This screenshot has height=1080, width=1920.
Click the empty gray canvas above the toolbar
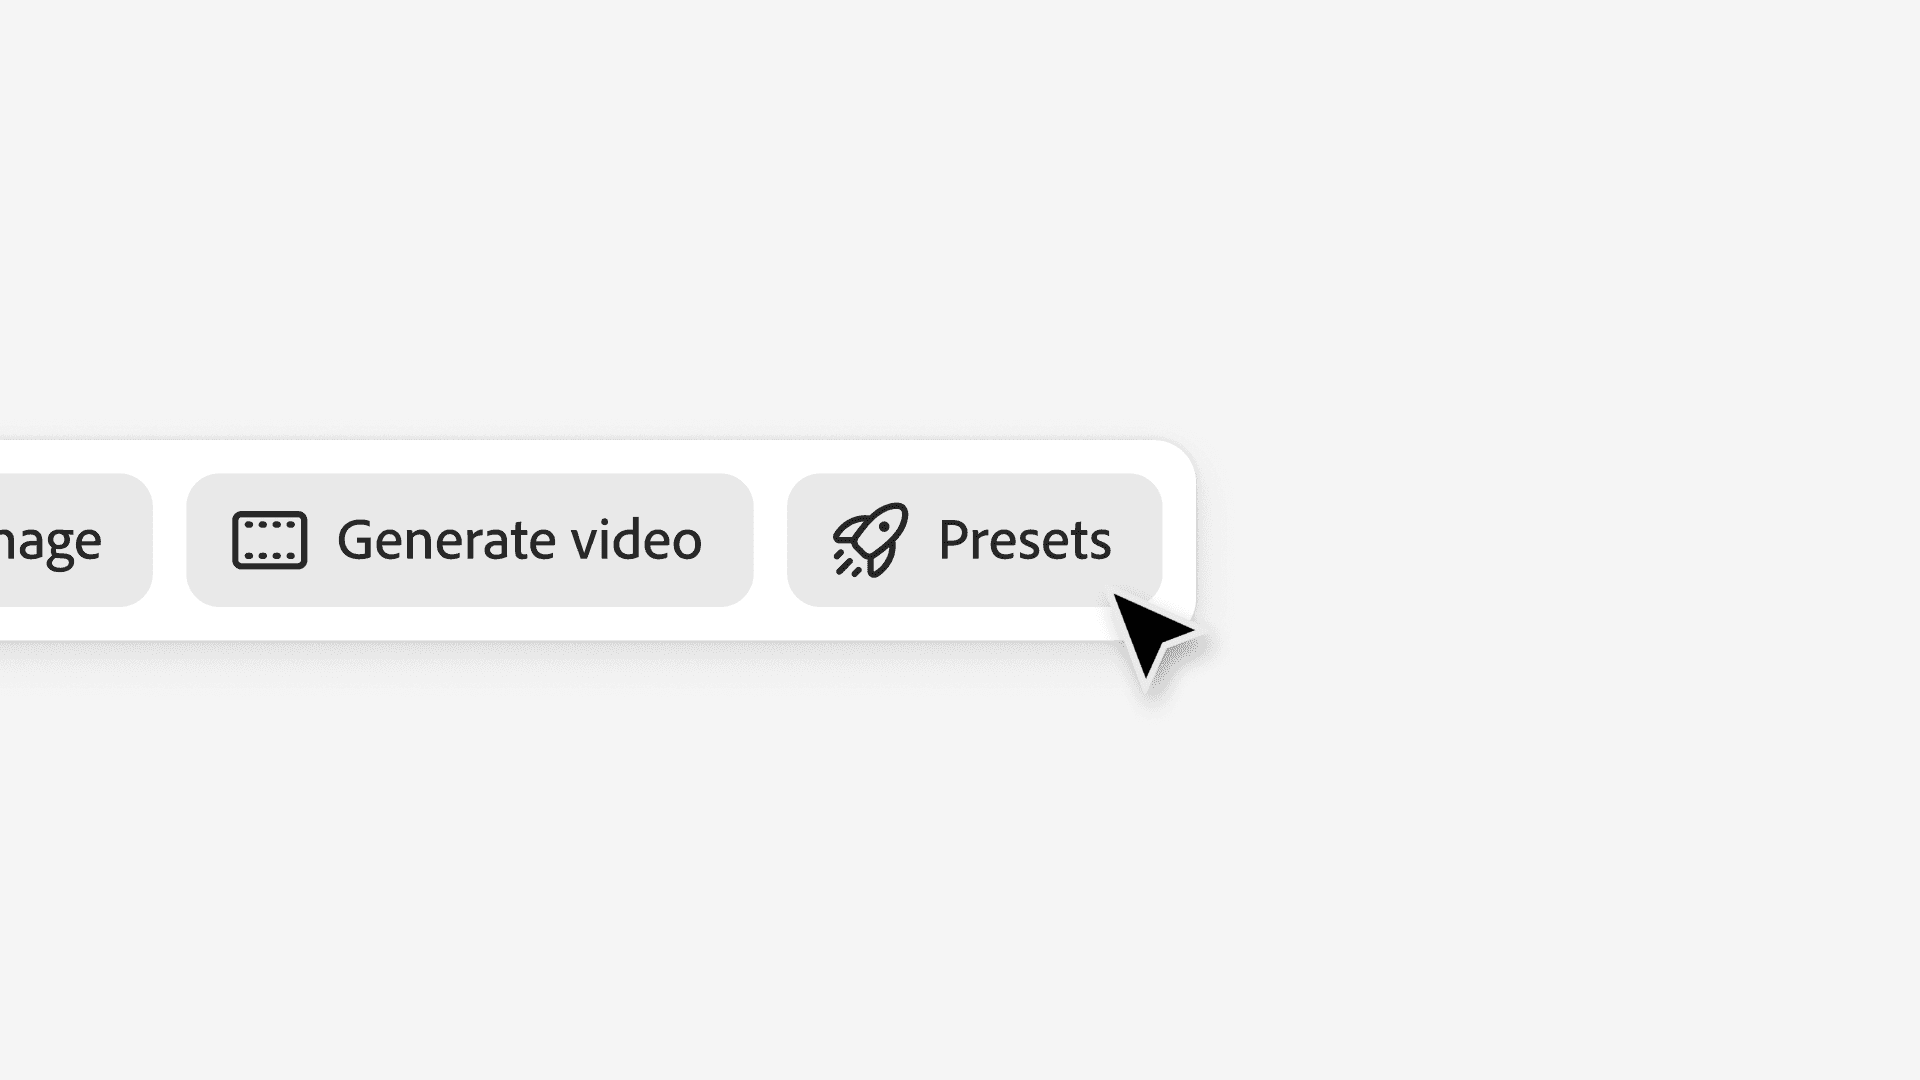point(960,220)
